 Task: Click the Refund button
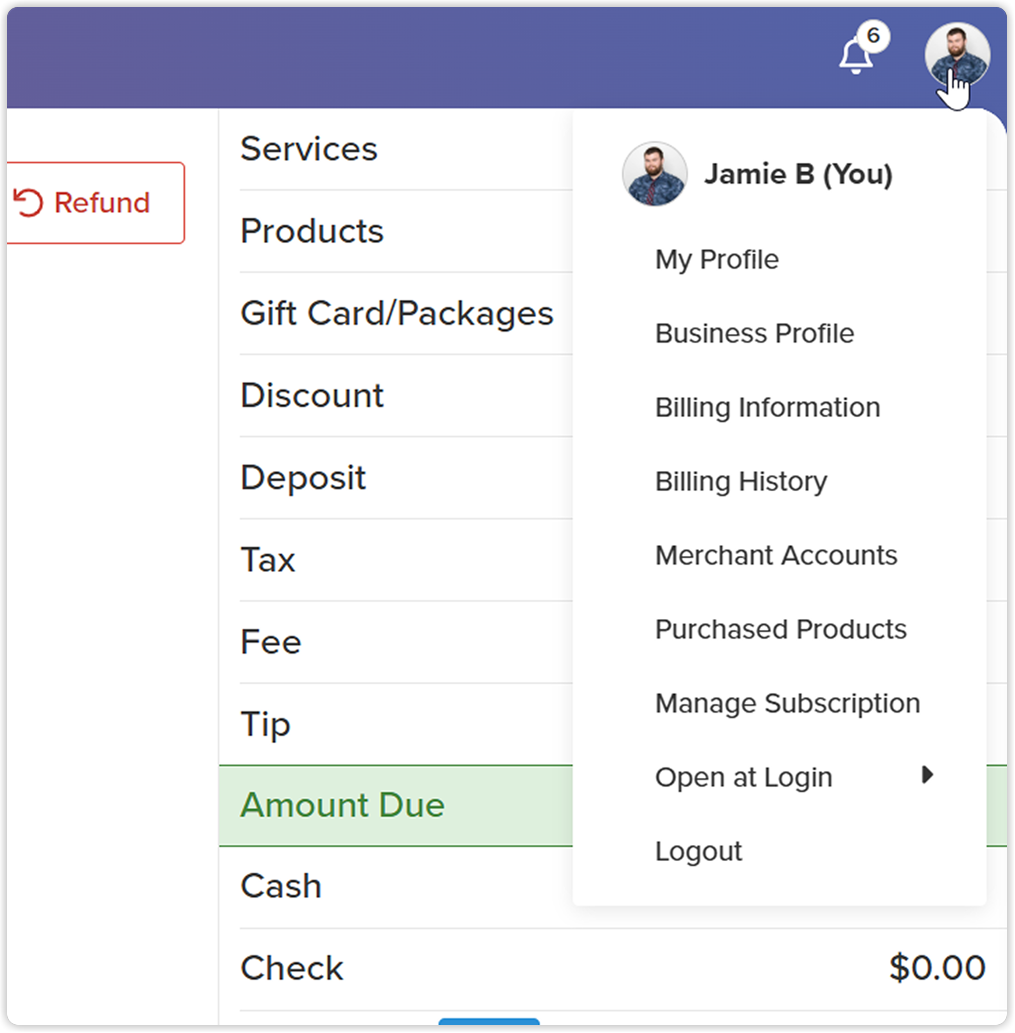(96, 203)
